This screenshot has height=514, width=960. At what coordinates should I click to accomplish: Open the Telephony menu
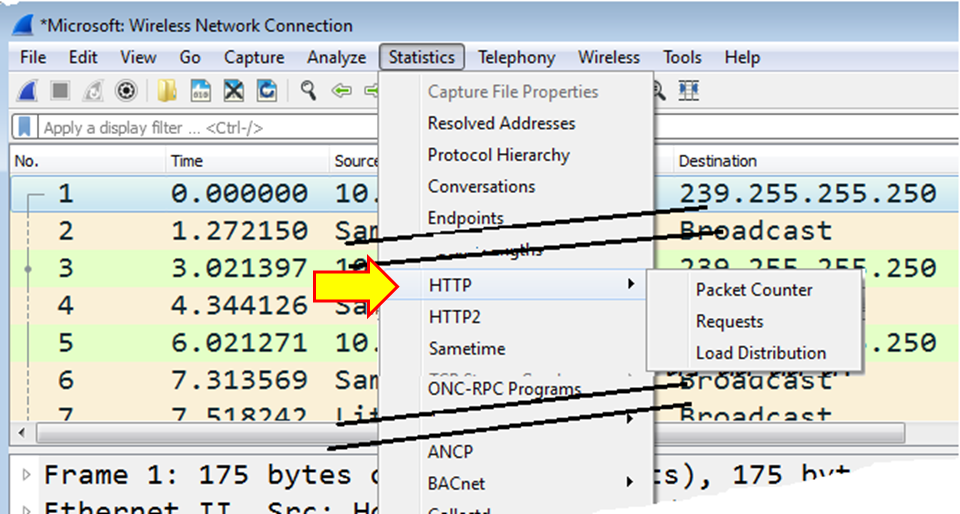[x=517, y=58]
